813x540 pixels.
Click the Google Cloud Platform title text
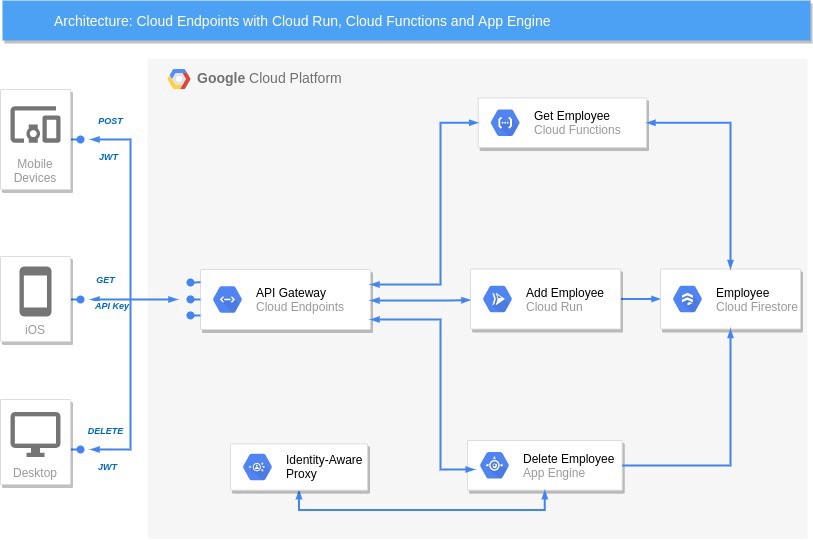coord(269,78)
